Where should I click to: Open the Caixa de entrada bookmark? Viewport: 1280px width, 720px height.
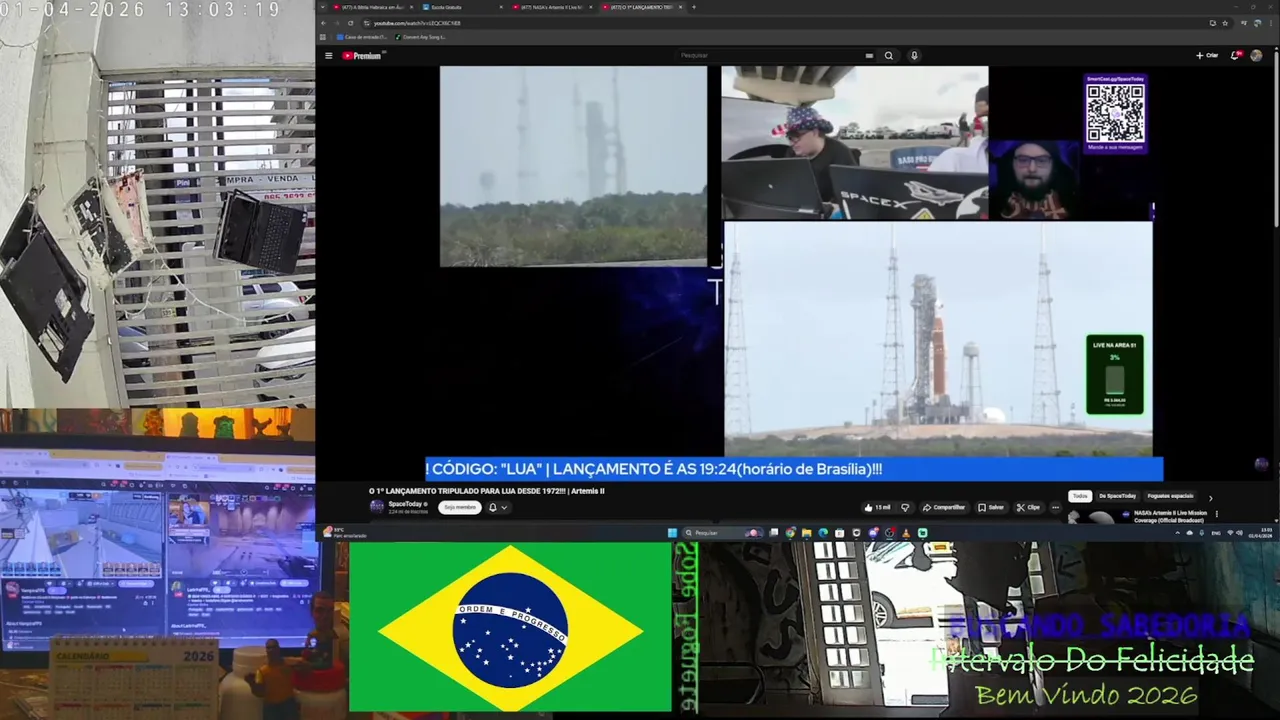[361, 37]
